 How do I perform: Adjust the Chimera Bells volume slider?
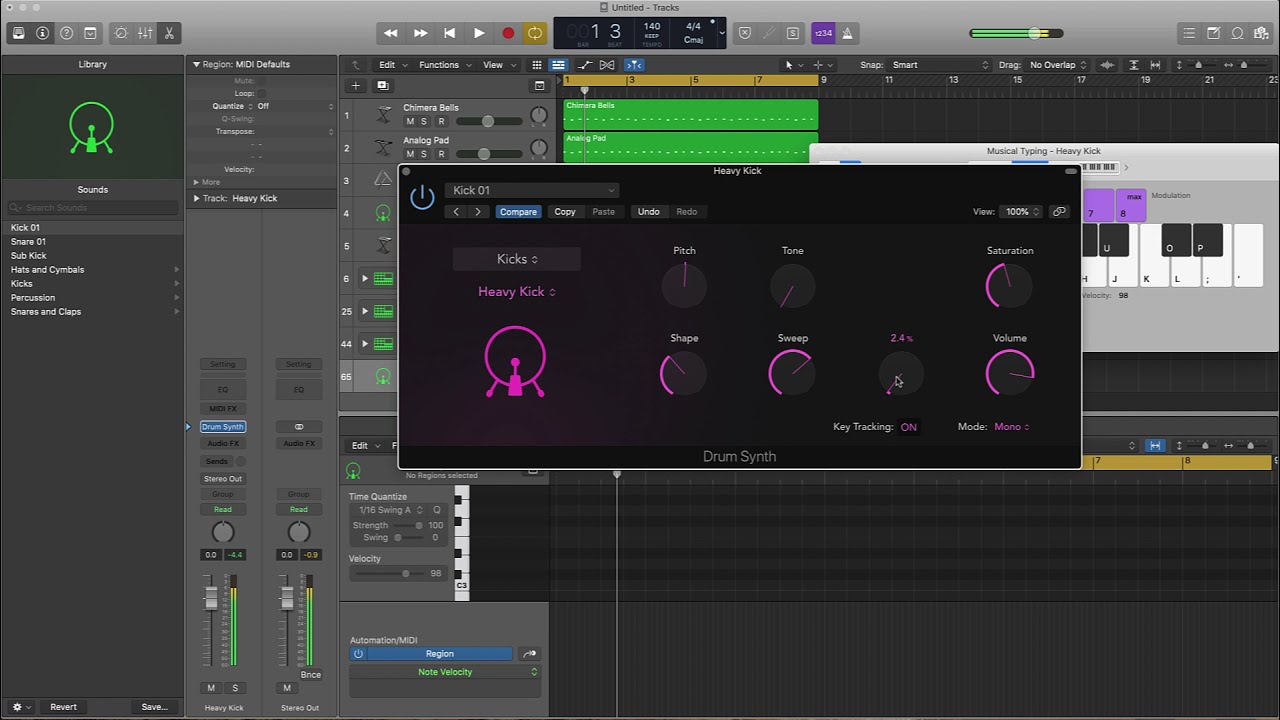[489, 121]
